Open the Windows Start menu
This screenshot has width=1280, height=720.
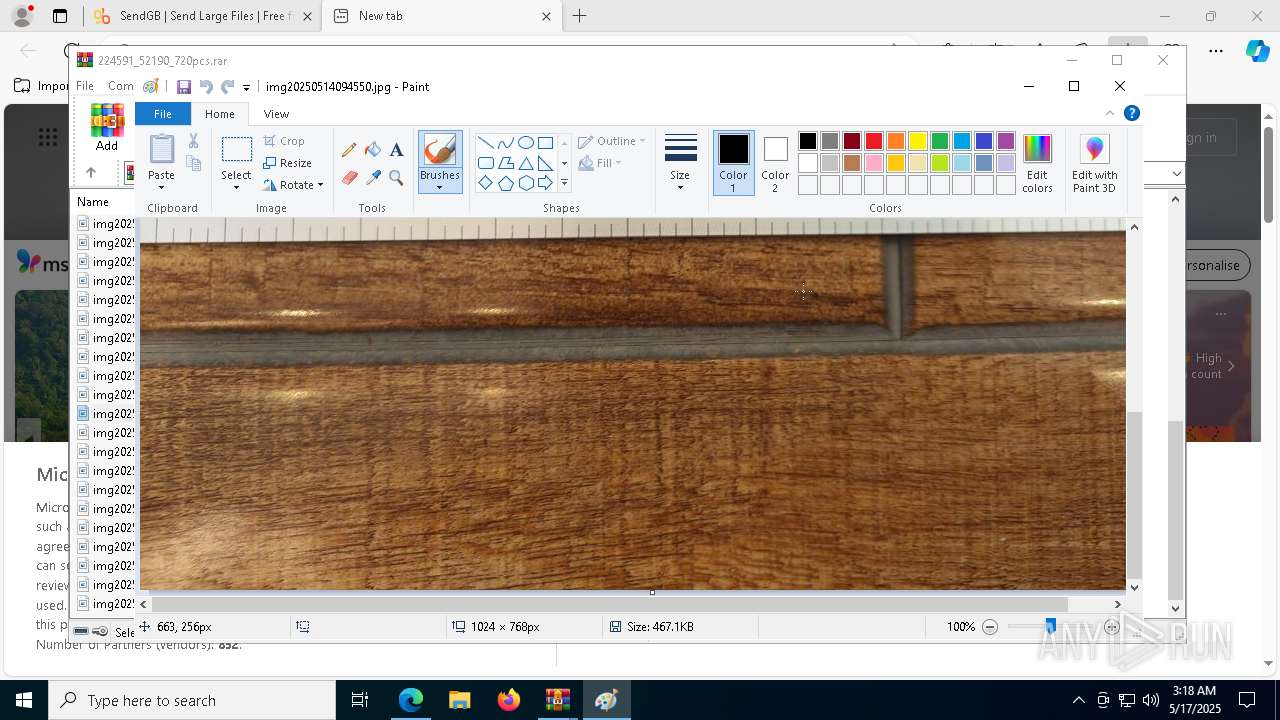pyautogui.click(x=24, y=700)
